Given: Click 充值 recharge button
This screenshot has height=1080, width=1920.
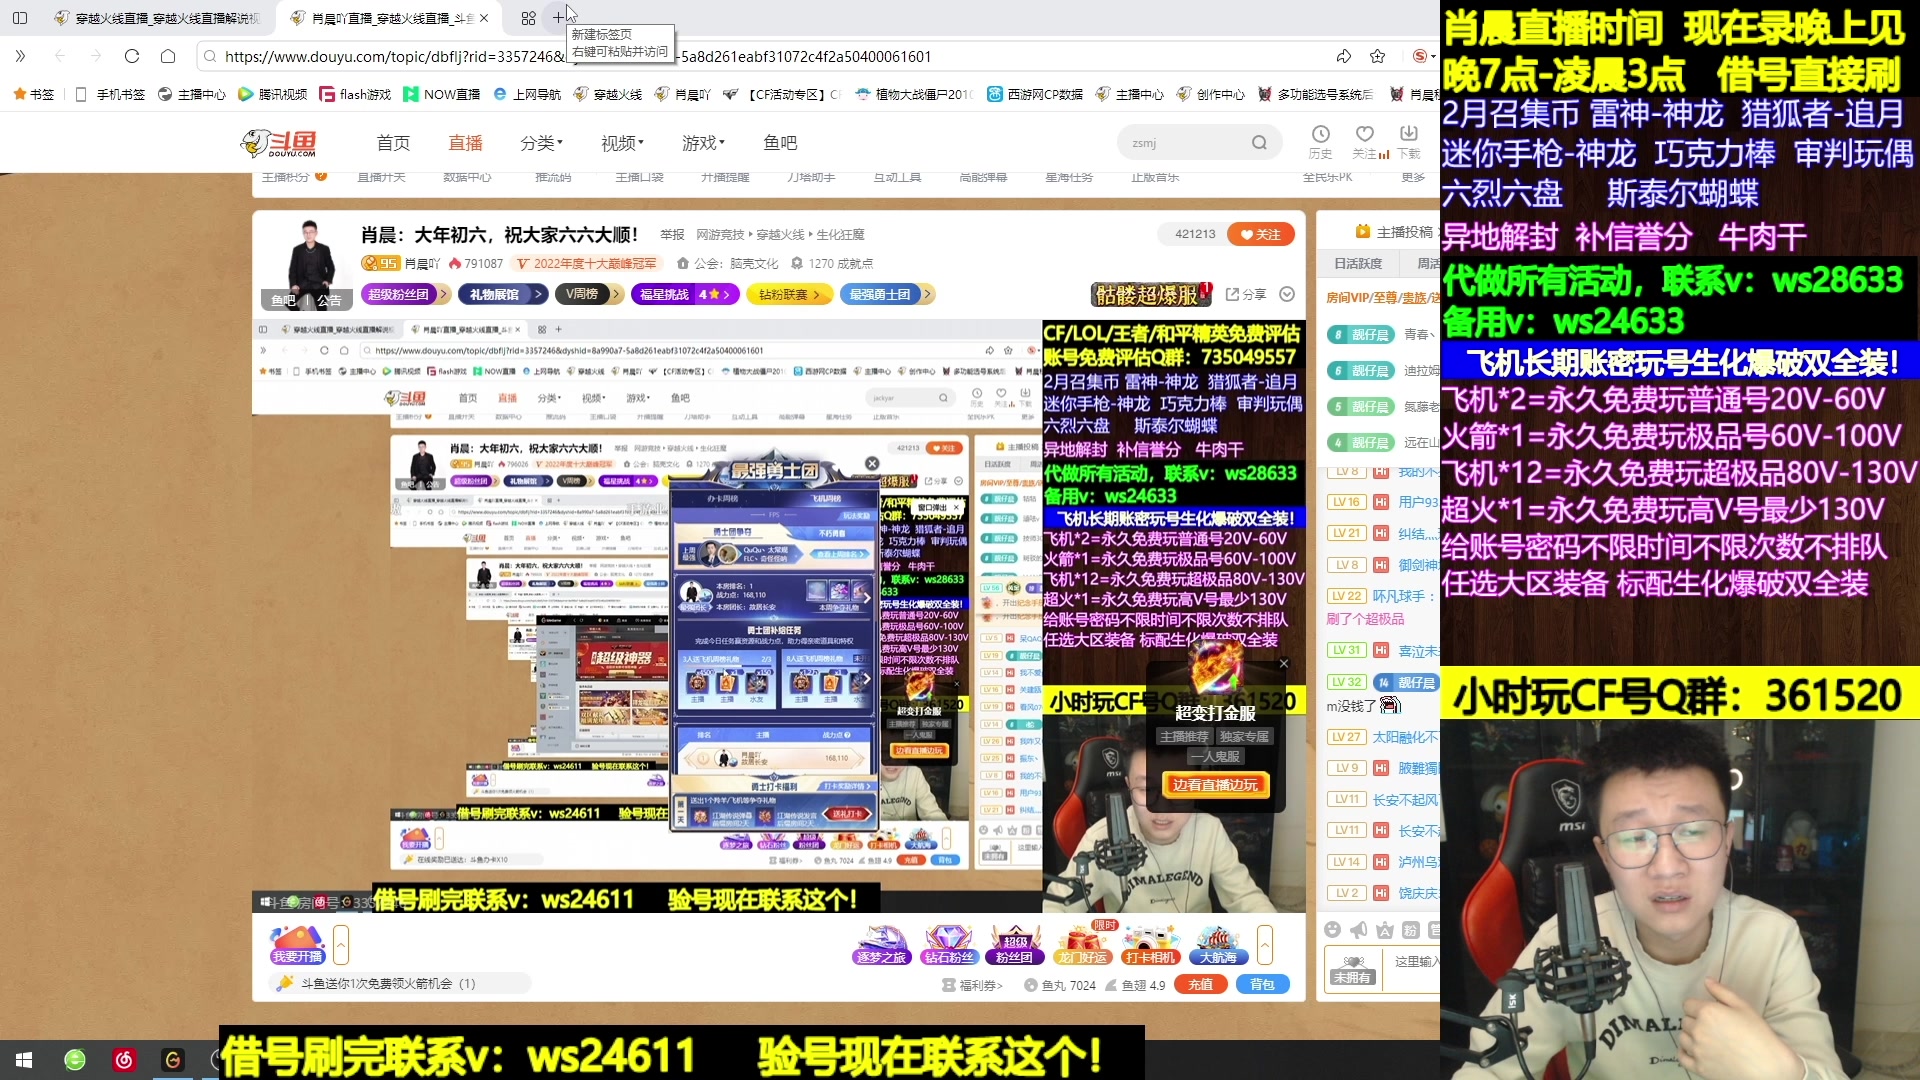Looking at the screenshot, I should pyautogui.click(x=1201, y=985).
